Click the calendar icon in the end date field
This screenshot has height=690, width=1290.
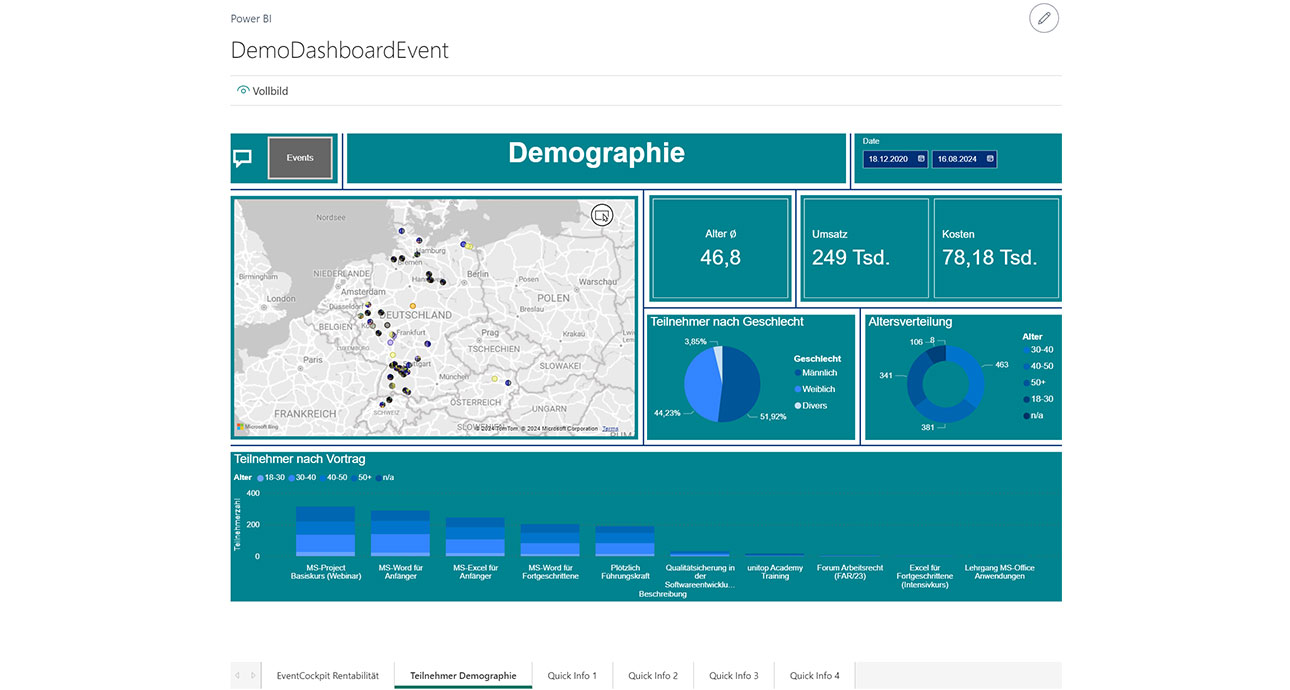tap(988, 158)
